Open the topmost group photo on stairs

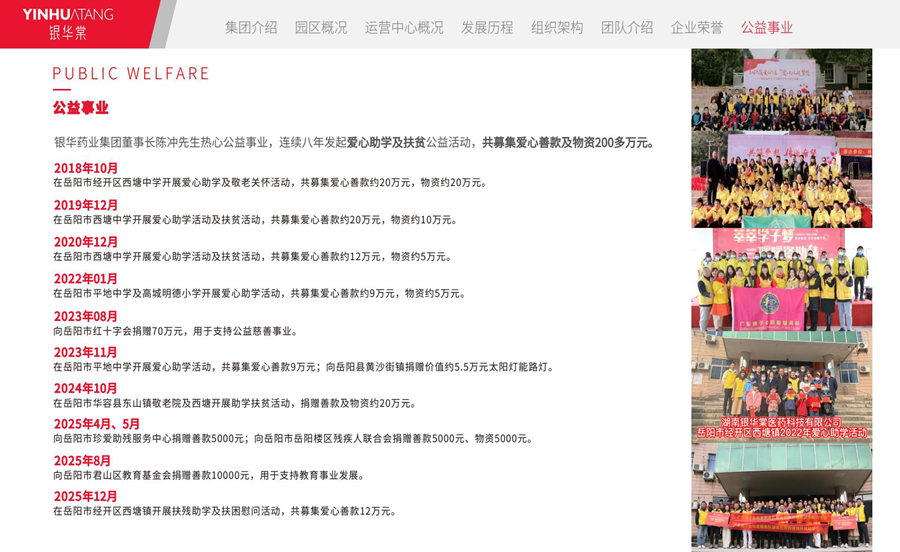(x=781, y=90)
